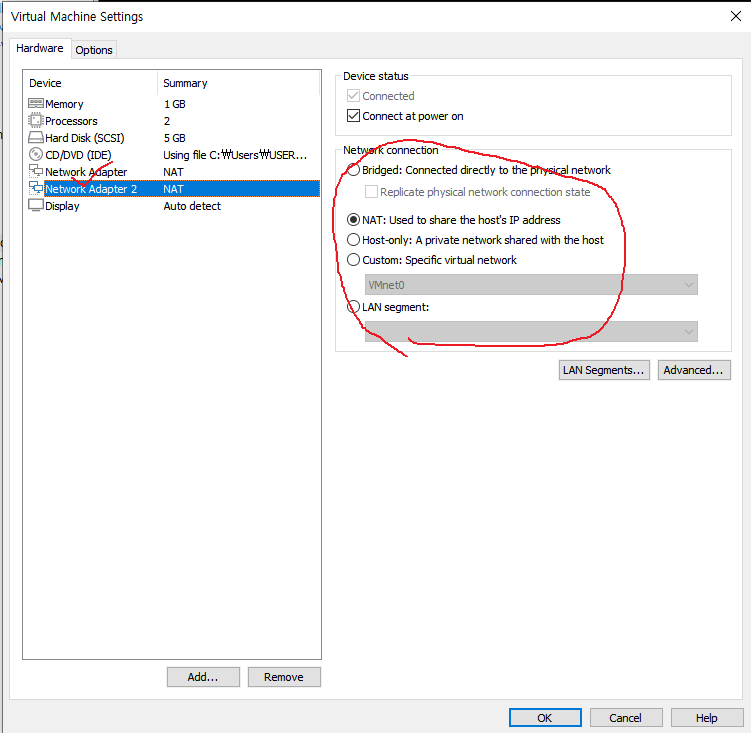
Task: Click the Memory device icon
Action: point(36,103)
